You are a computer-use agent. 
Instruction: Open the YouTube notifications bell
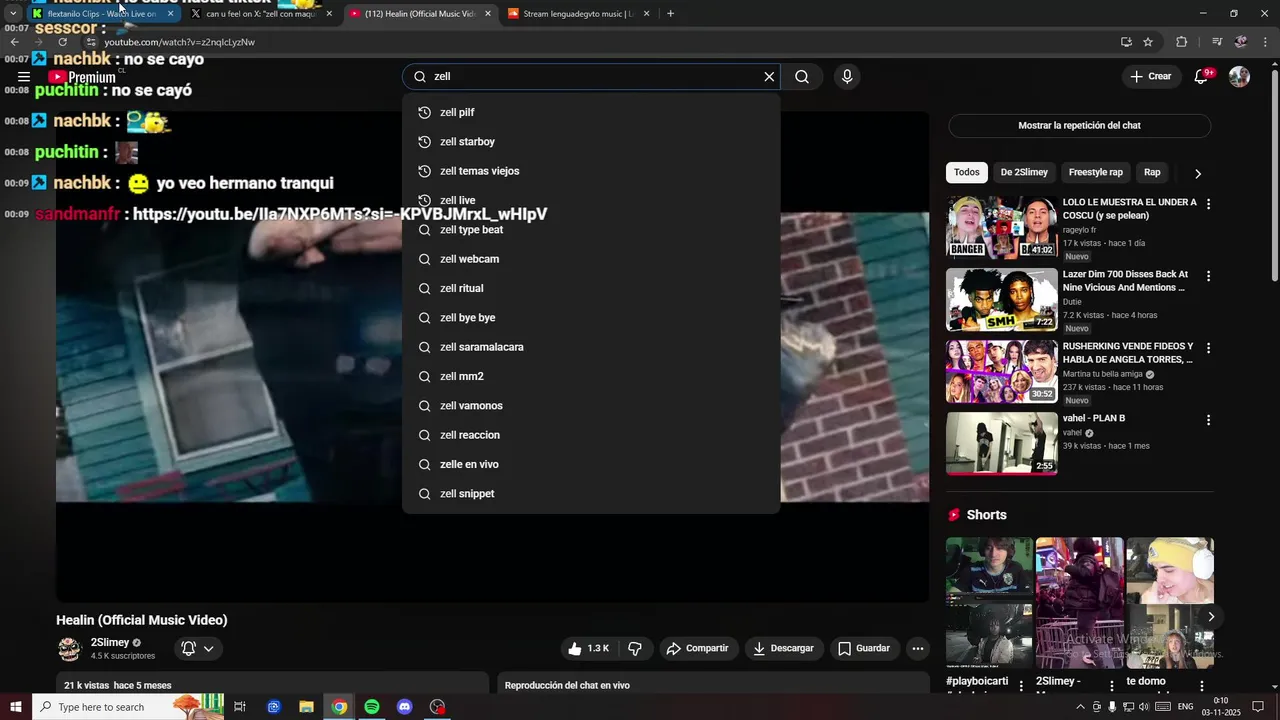(x=1202, y=77)
